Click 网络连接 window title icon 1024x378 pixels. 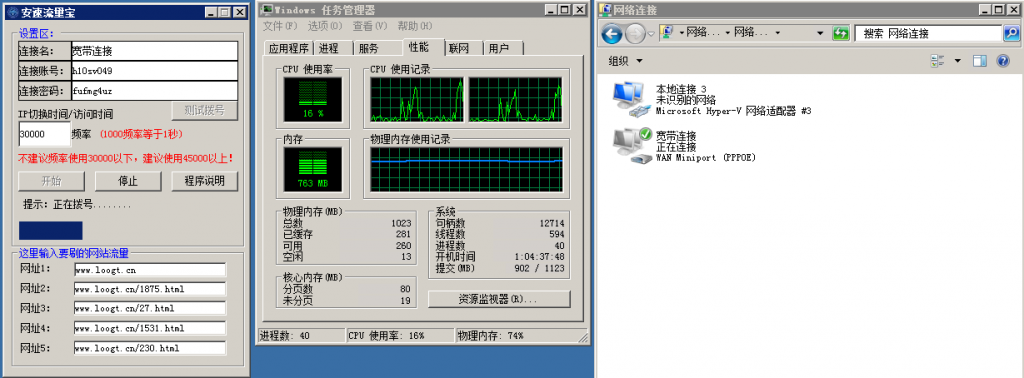coord(605,10)
